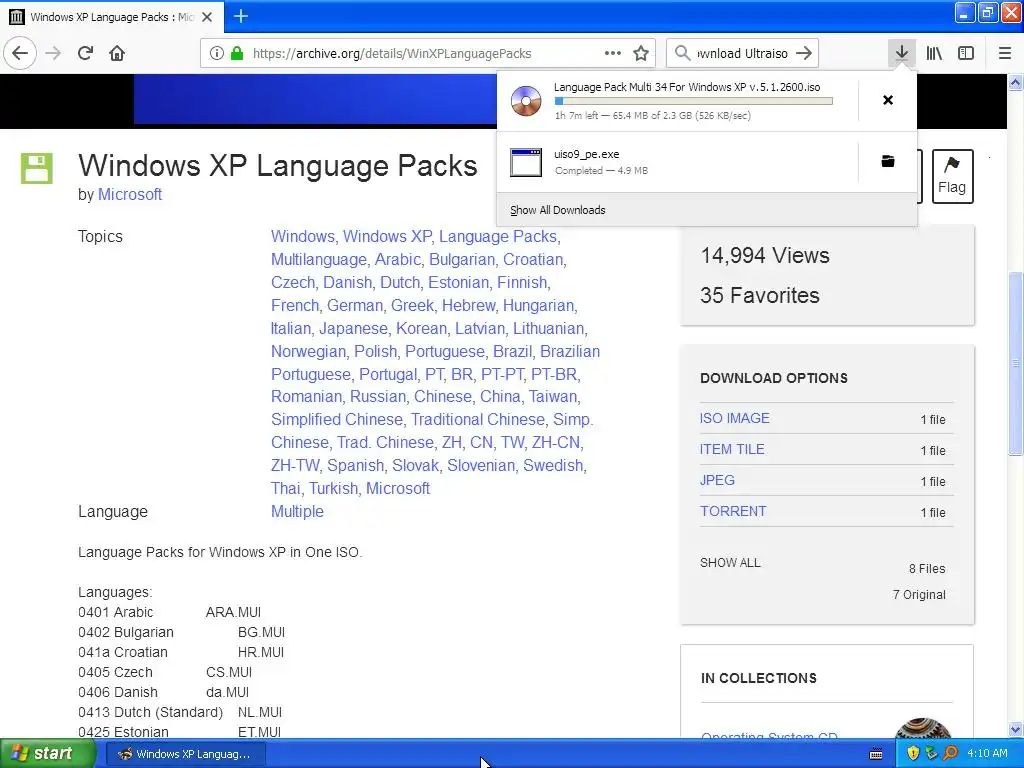Click SHOW ALL download files
Screen dimensions: 1024x768
click(x=730, y=563)
